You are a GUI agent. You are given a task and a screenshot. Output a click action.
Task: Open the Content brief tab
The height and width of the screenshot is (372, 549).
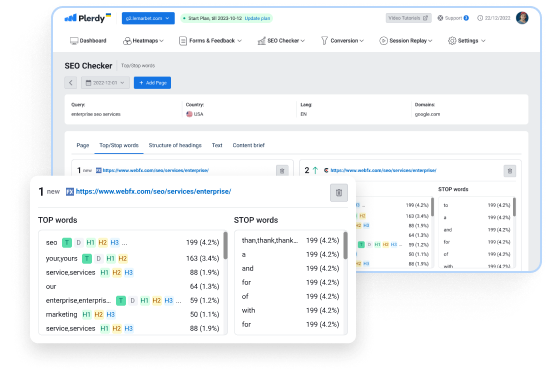[x=249, y=145]
